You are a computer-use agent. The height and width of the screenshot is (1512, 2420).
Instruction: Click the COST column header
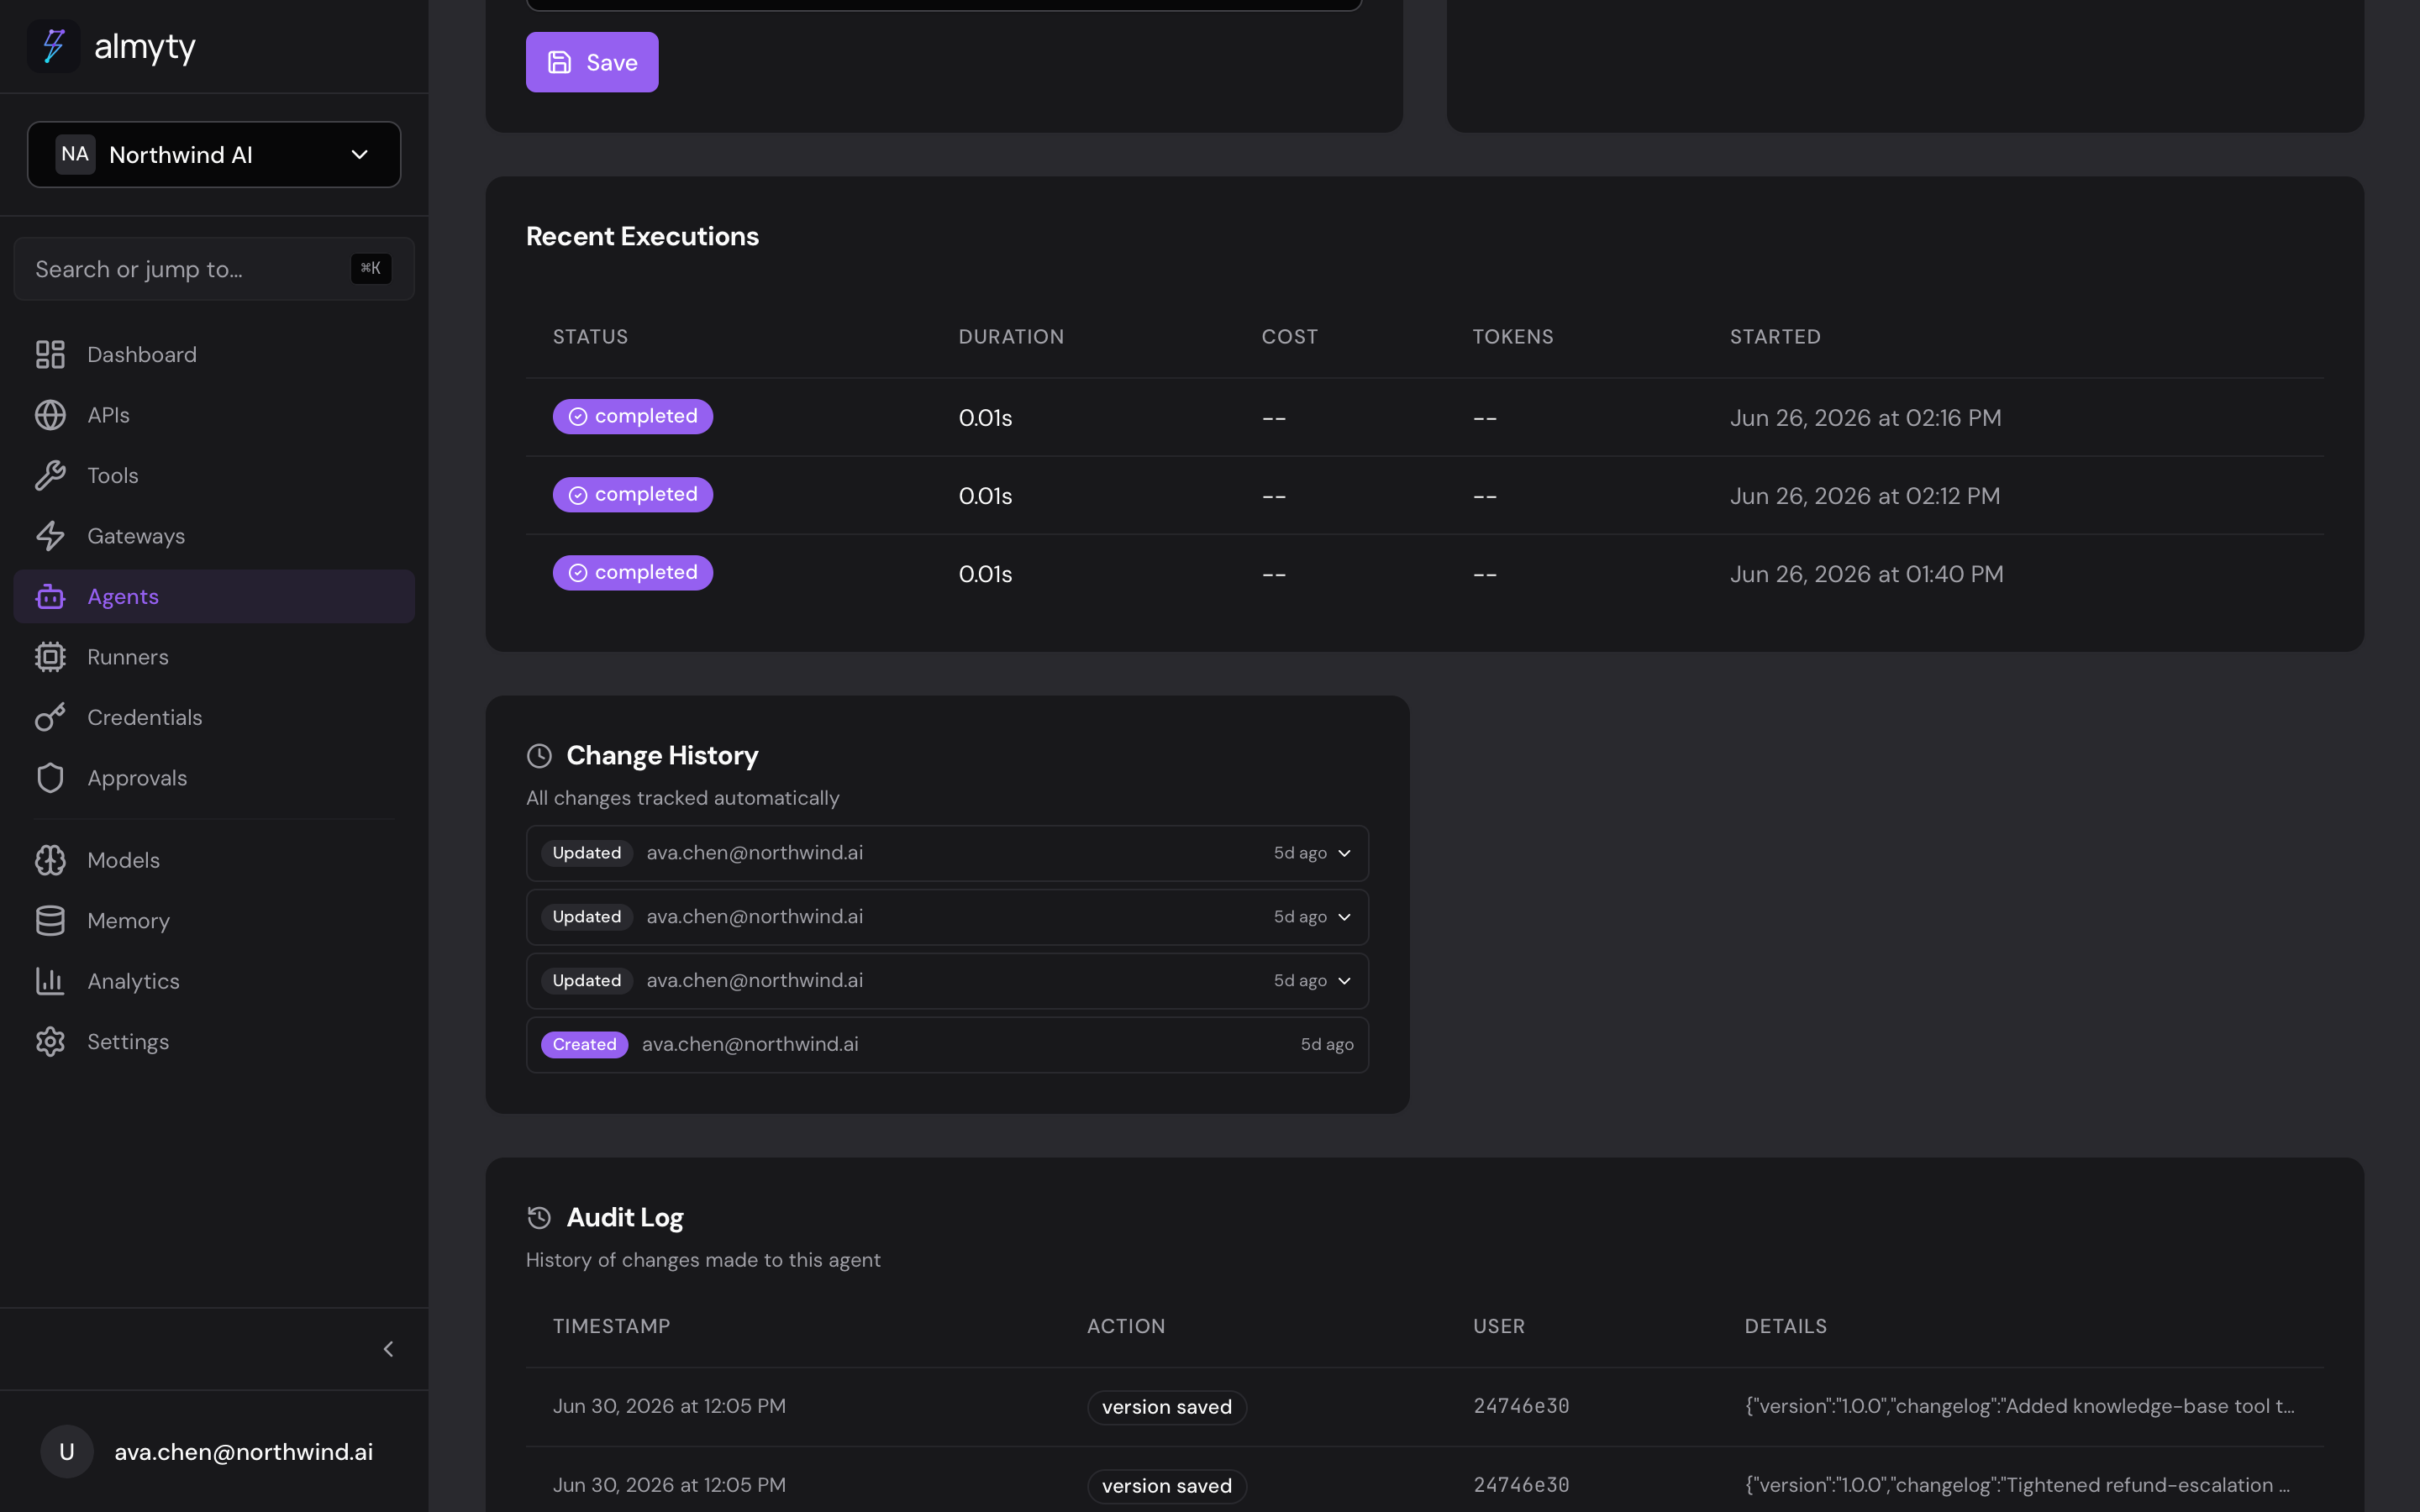pos(1290,337)
